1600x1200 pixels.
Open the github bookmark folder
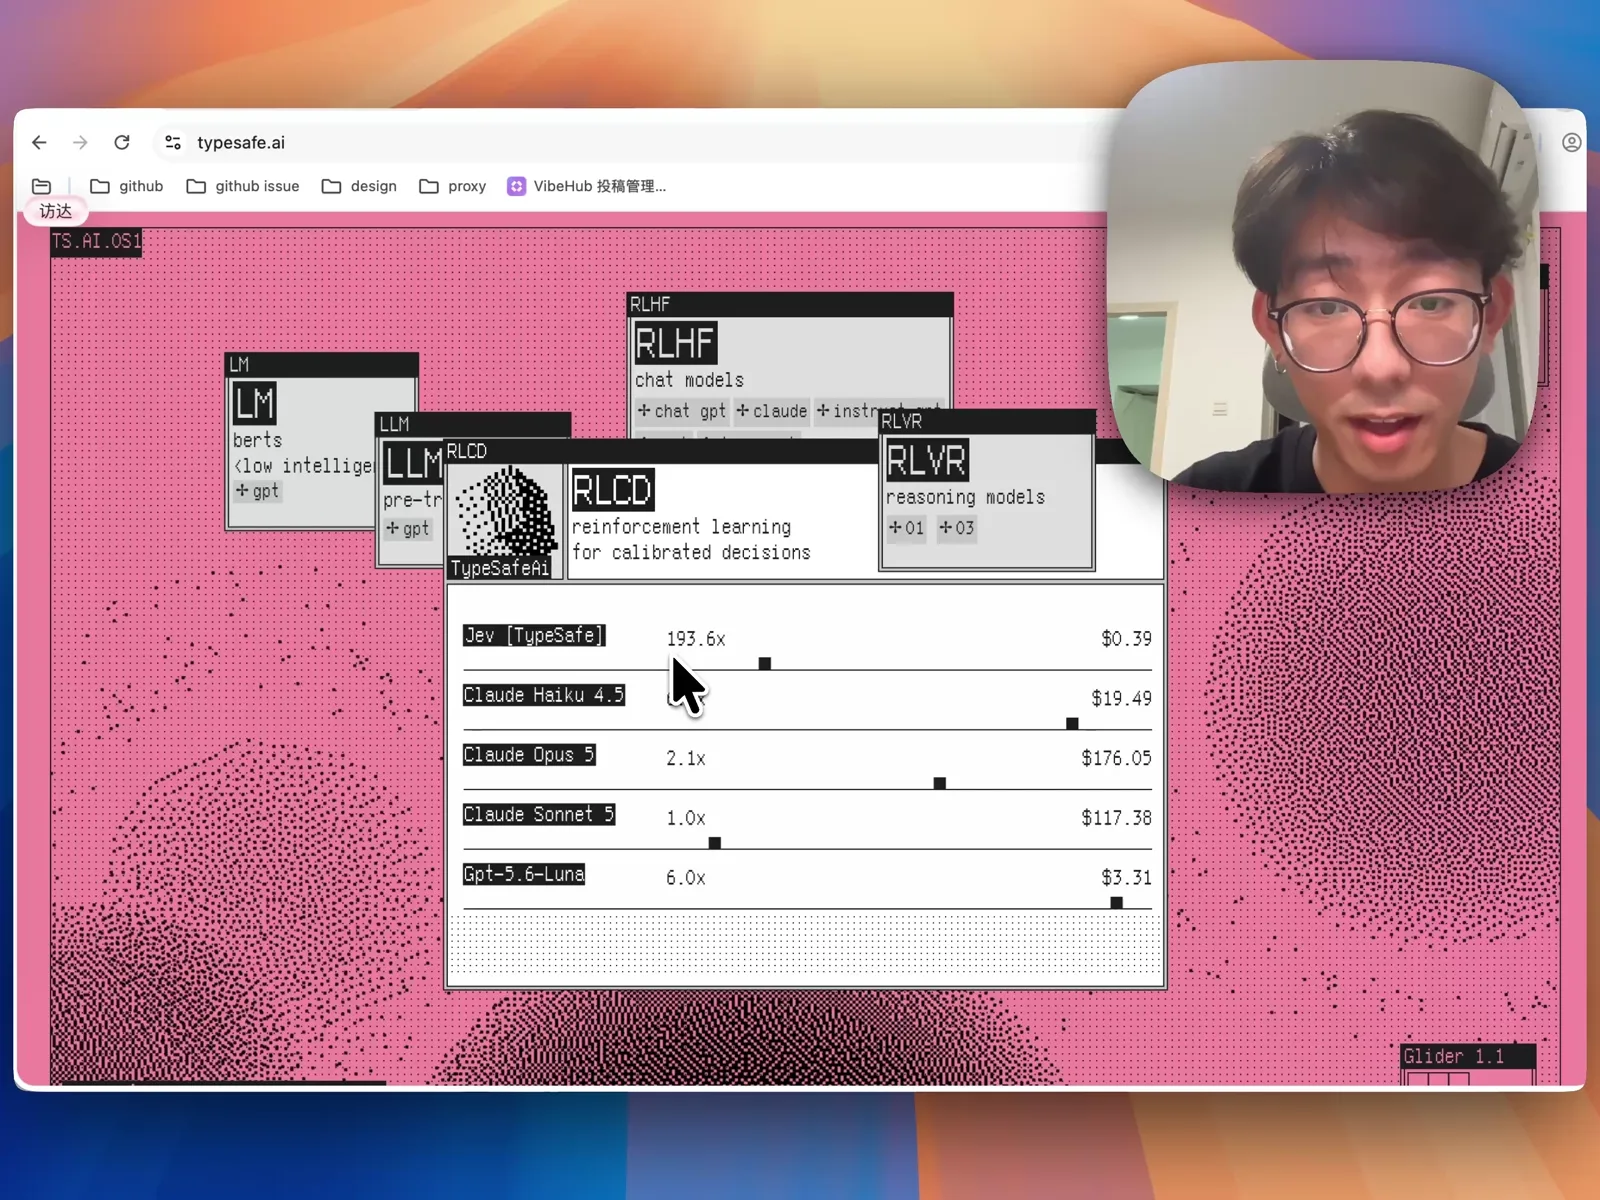[x=127, y=186]
